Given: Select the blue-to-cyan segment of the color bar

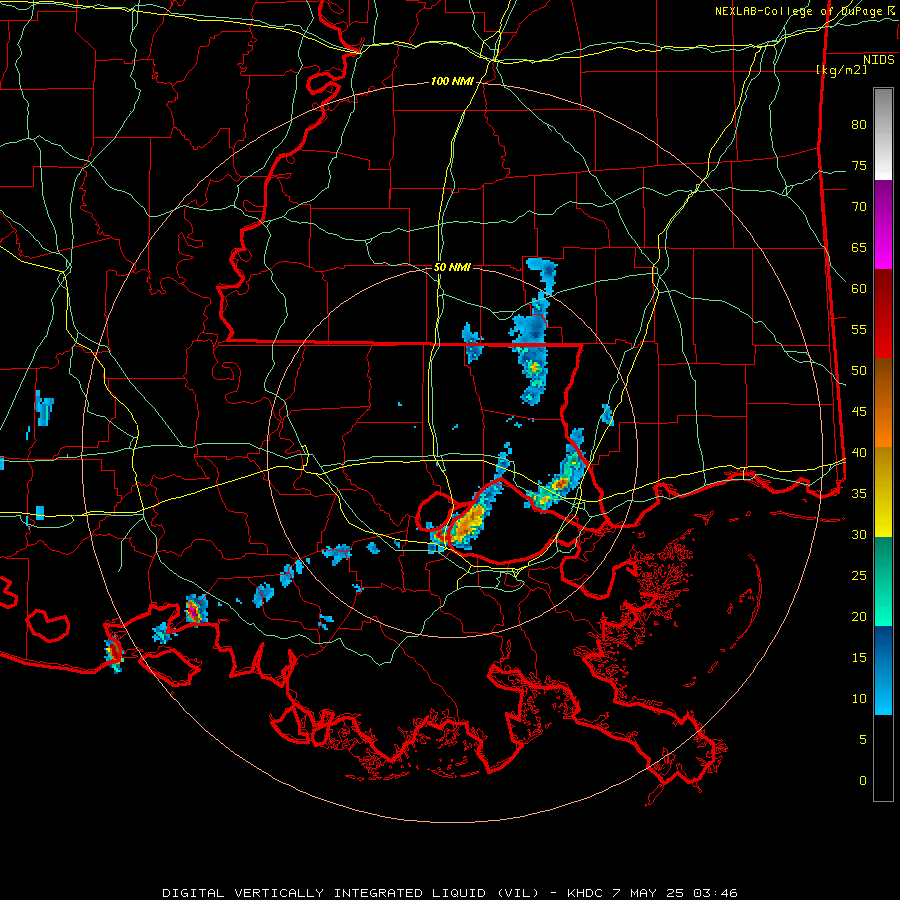Looking at the screenshot, I should click(x=883, y=670).
